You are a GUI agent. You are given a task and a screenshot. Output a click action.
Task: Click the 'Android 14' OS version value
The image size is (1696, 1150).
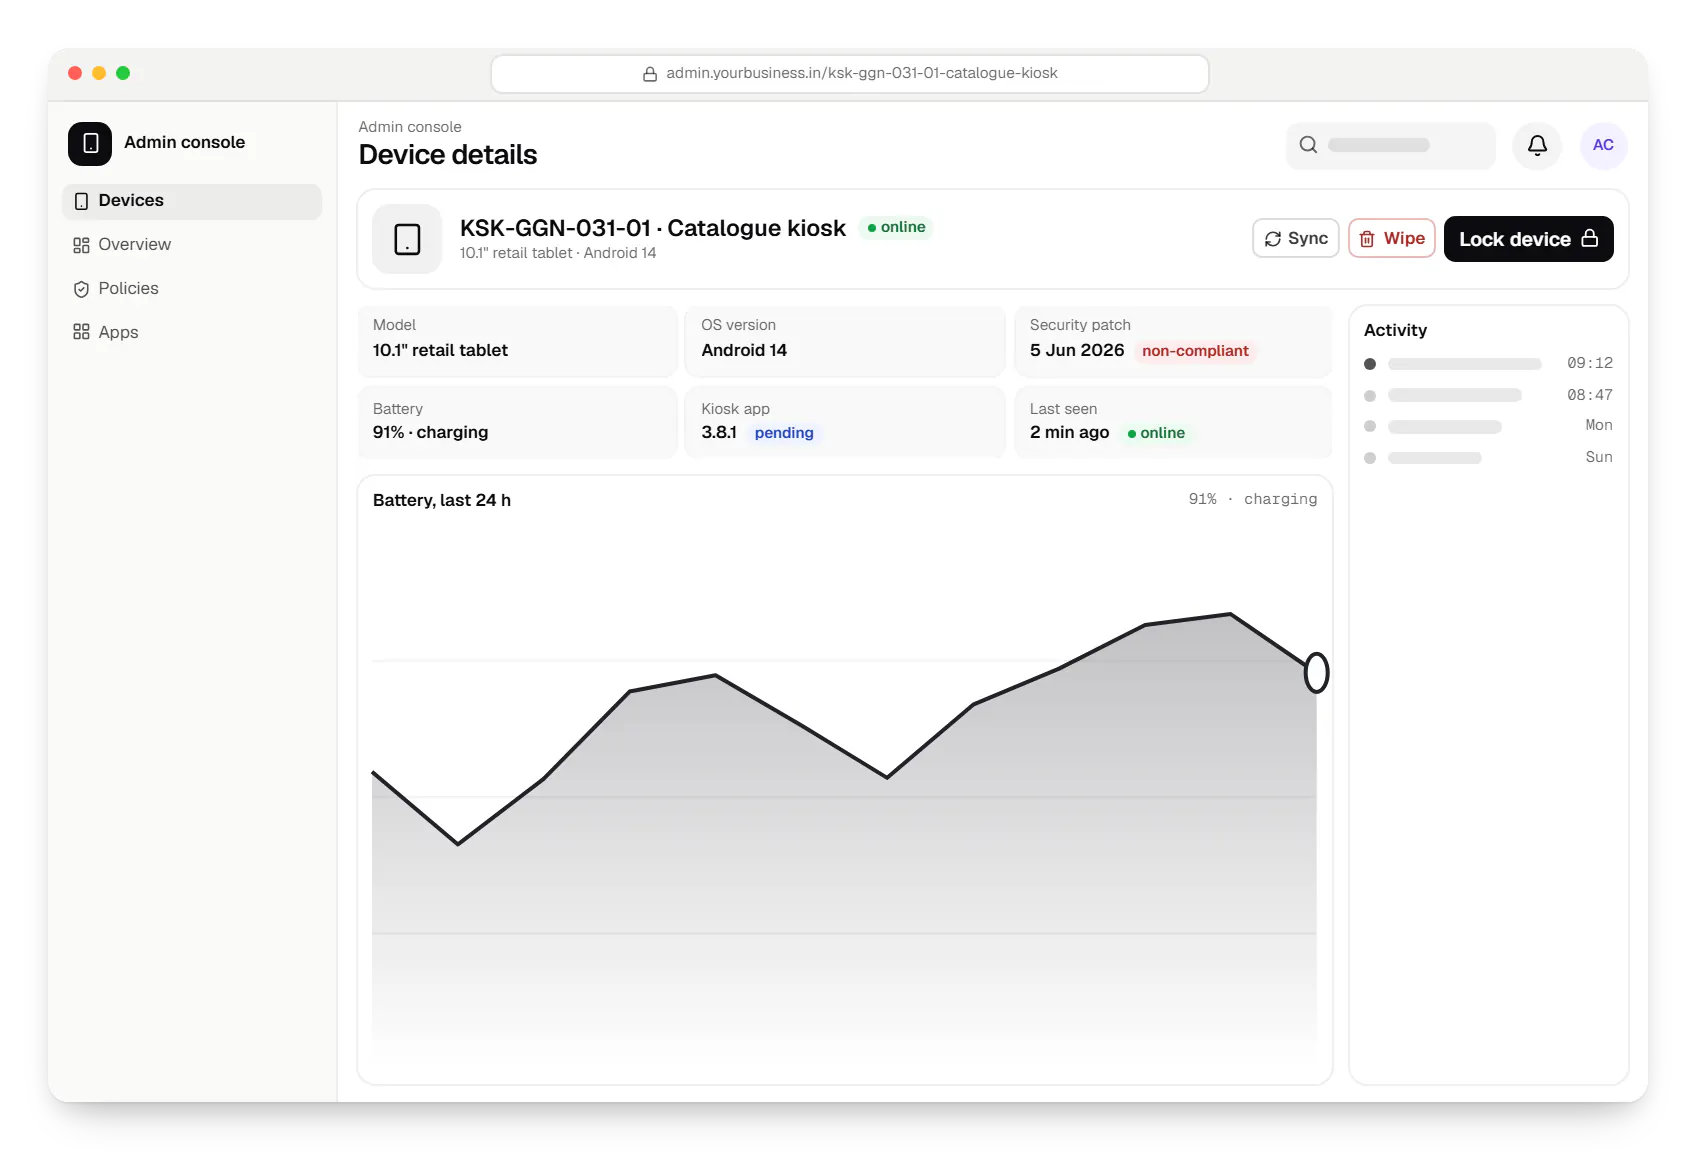pyautogui.click(x=744, y=350)
